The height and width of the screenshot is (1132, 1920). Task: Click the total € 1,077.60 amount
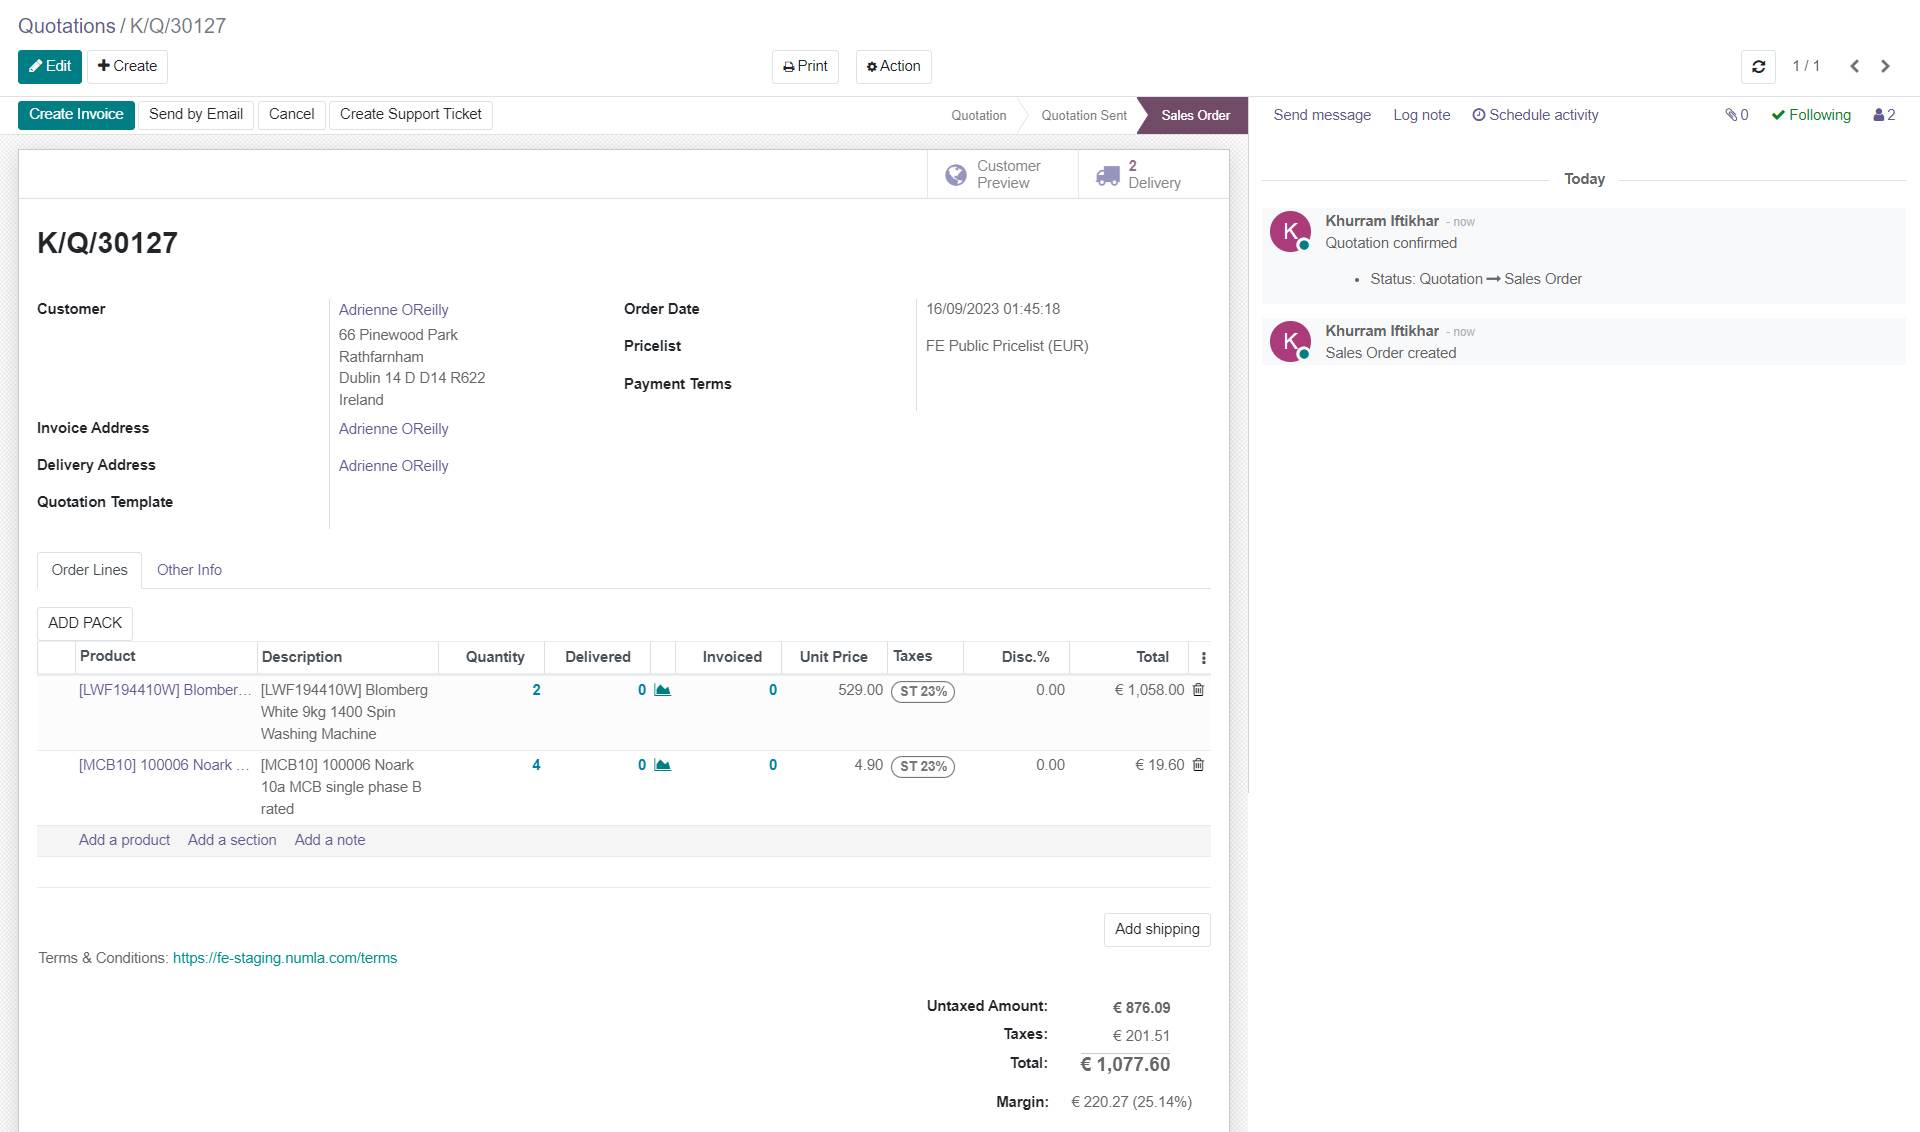click(x=1125, y=1064)
